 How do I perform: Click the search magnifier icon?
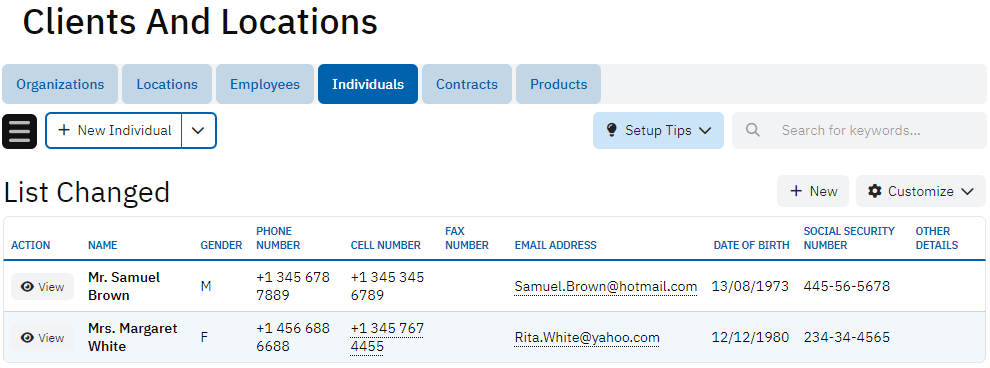pyautogui.click(x=752, y=130)
